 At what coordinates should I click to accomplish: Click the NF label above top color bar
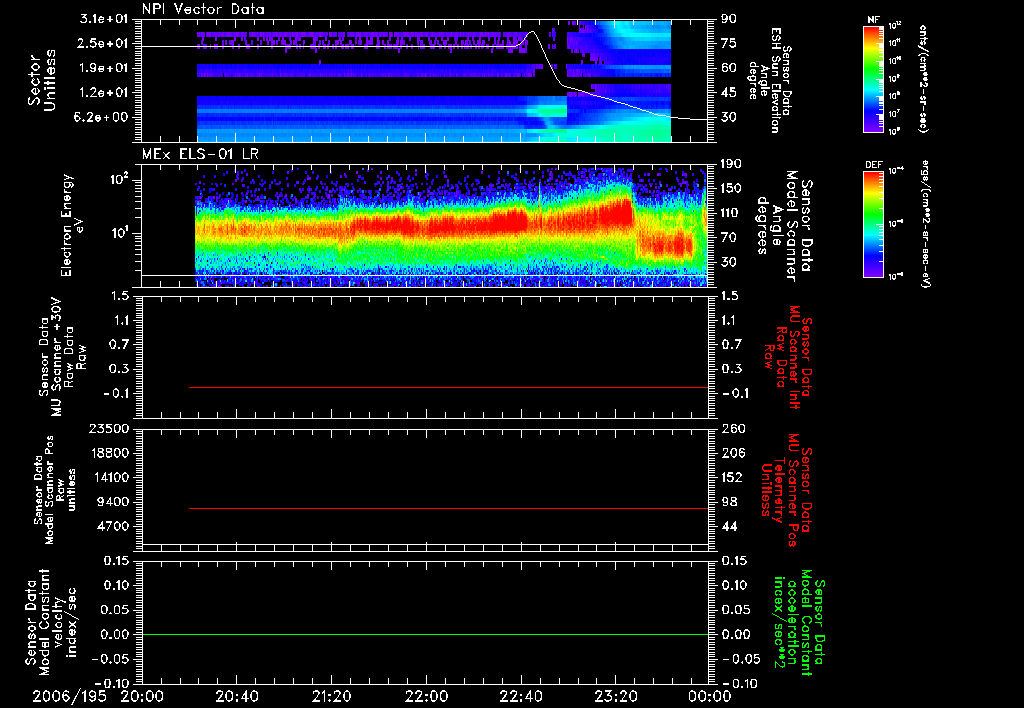pos(873,20)
